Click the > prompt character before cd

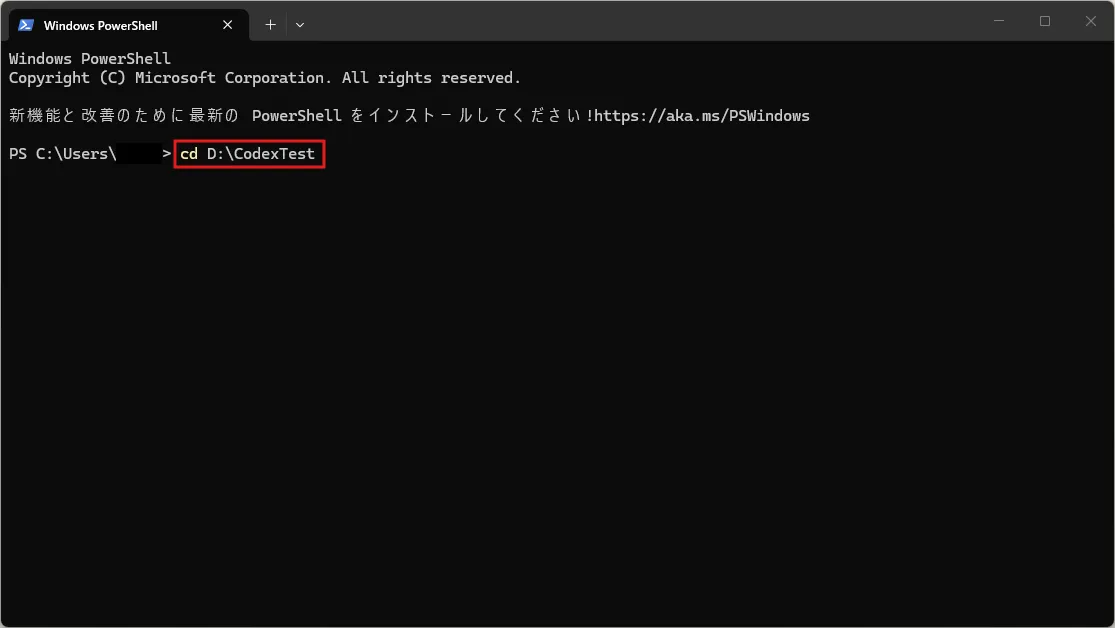[x=166, y=154]
